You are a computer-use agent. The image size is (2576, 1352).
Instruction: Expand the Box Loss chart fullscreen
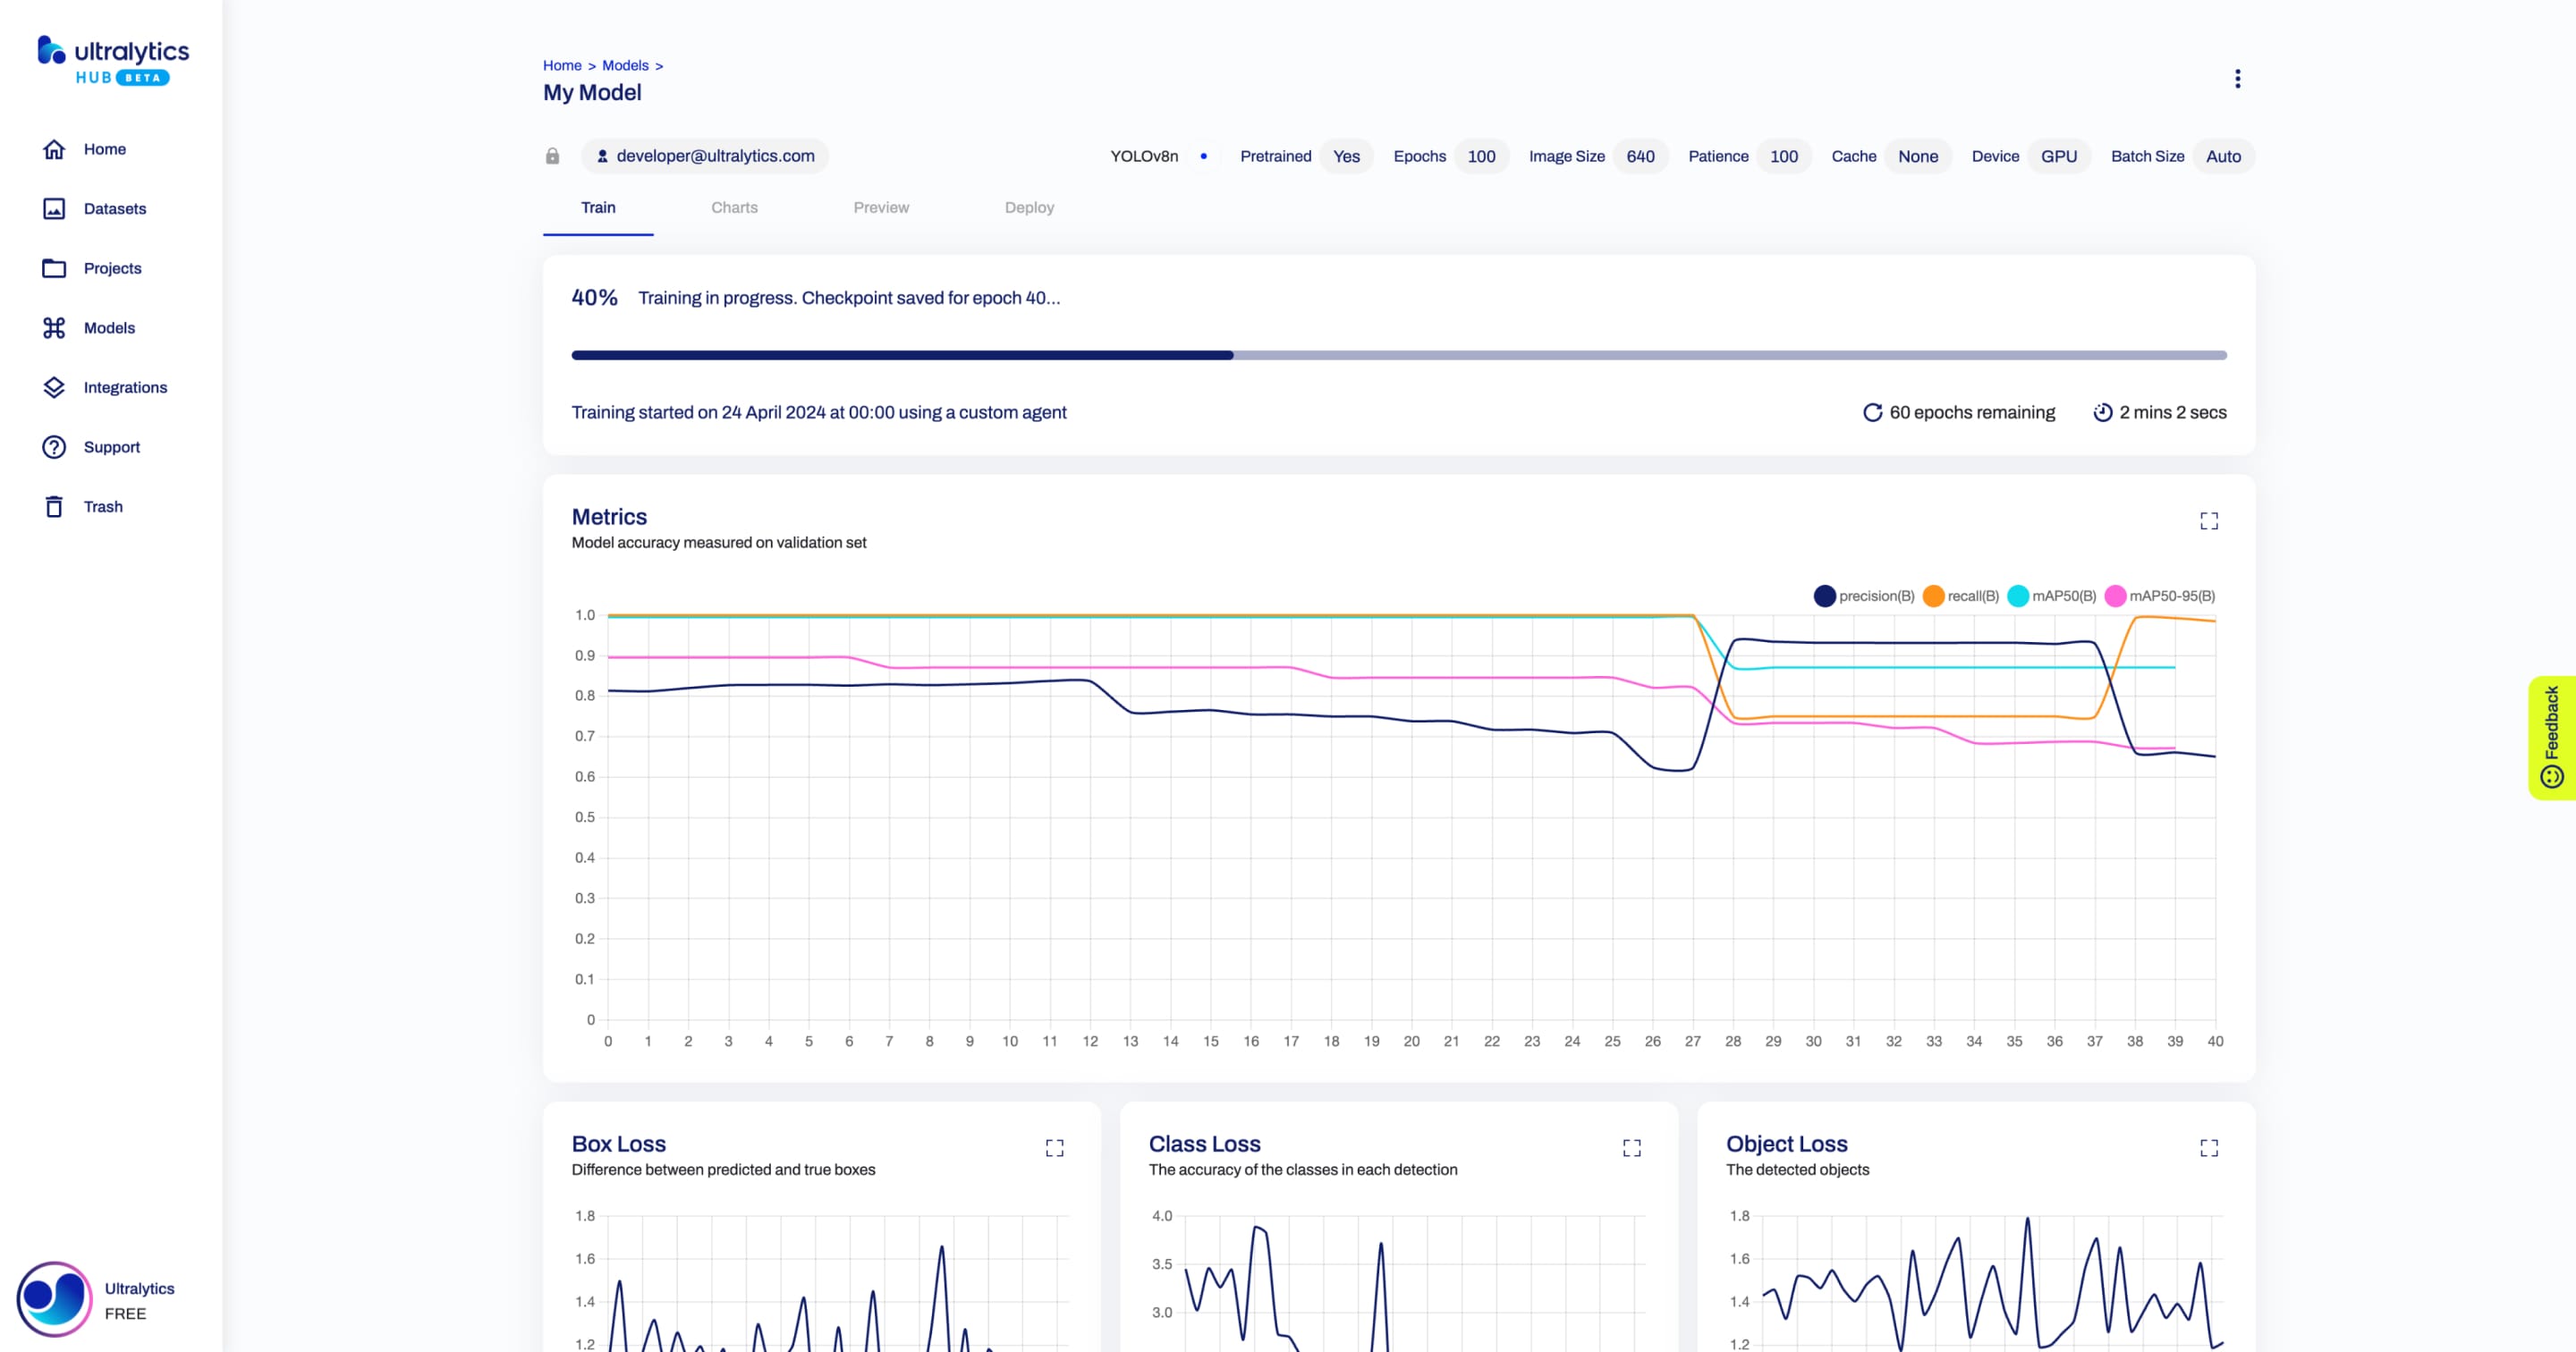pos(1056,1146)
